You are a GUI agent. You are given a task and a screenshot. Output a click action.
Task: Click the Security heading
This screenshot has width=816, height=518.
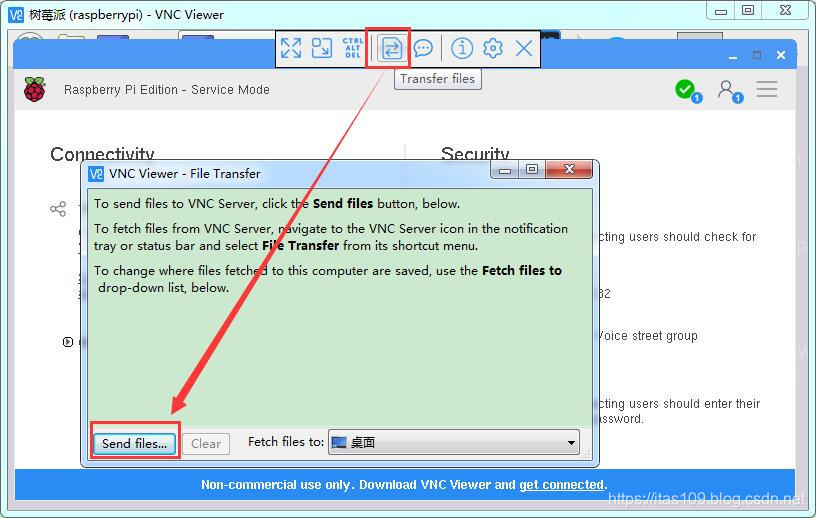pyautogui.click(x=475, y=154)
